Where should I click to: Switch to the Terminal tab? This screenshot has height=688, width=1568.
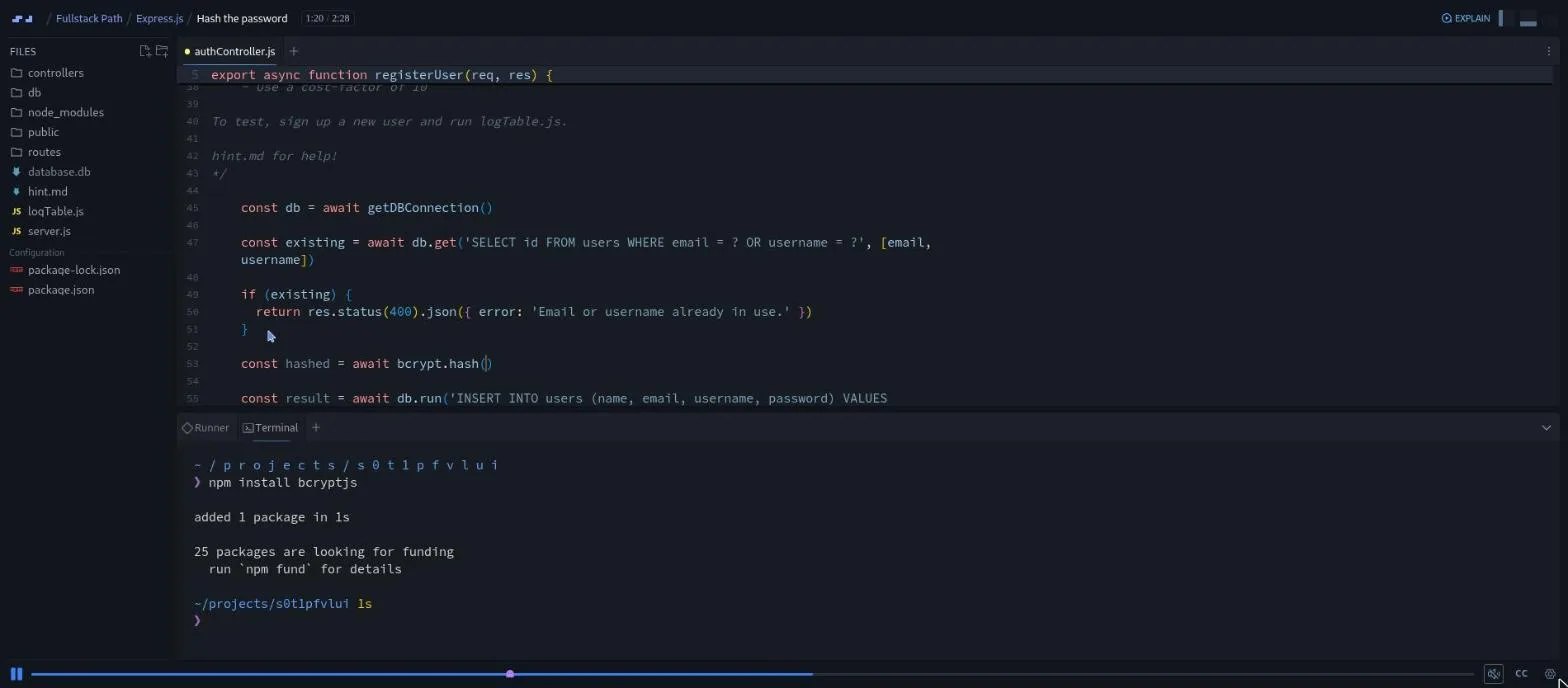(x=270, y=428)
